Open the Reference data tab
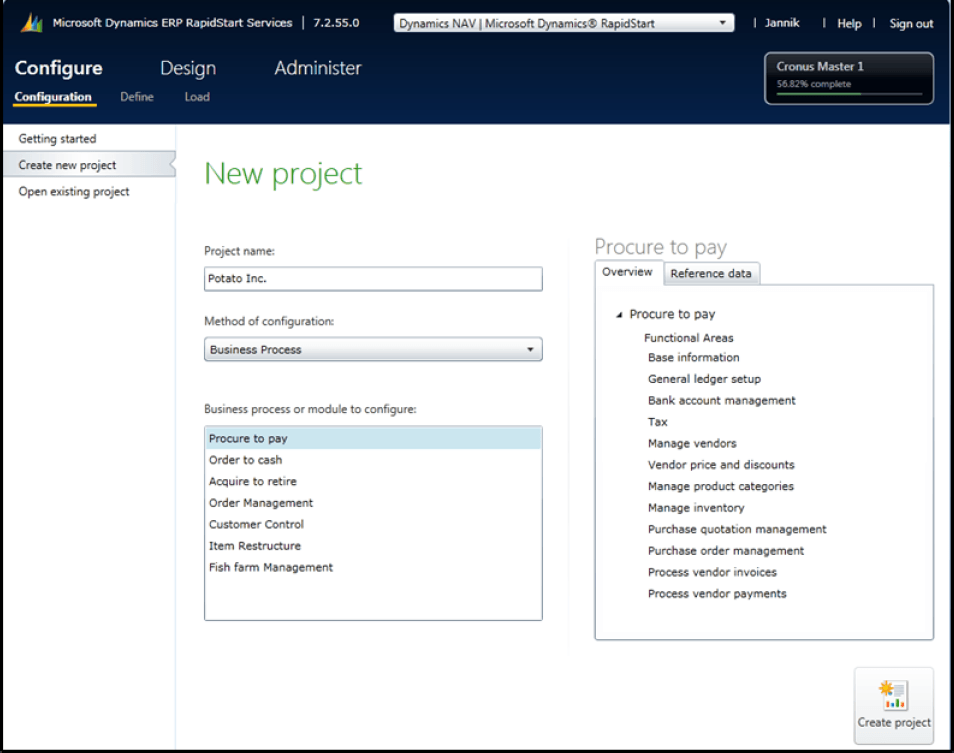The width and height of the screenshot is (954, 753). (x=711, y=274)
